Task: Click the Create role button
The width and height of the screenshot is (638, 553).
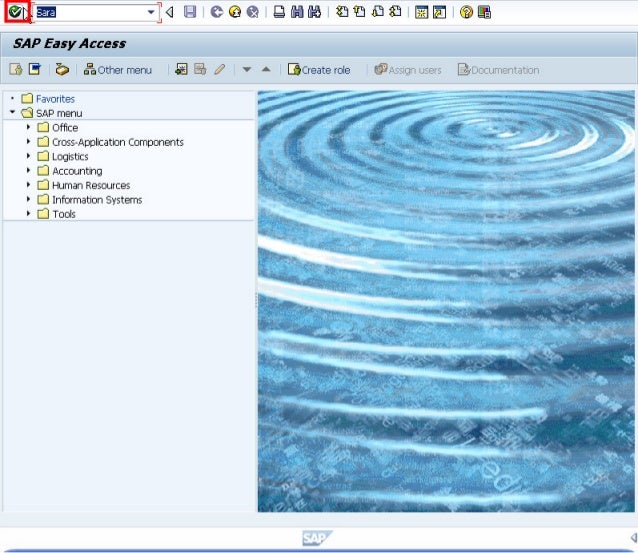Action: tap(319, 70)
